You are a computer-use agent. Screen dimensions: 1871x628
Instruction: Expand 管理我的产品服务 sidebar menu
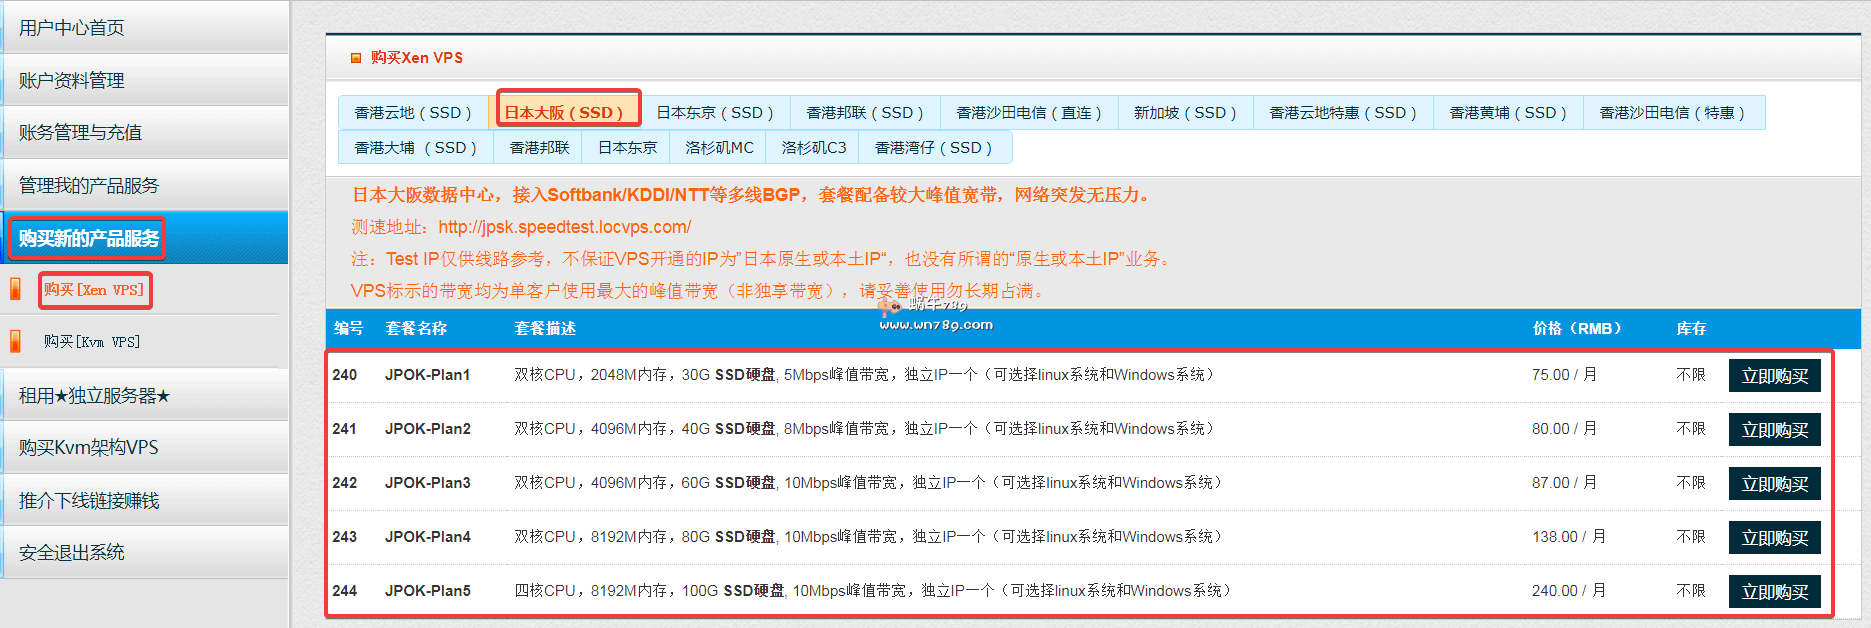pyautogui.click(x=88, y=185)
